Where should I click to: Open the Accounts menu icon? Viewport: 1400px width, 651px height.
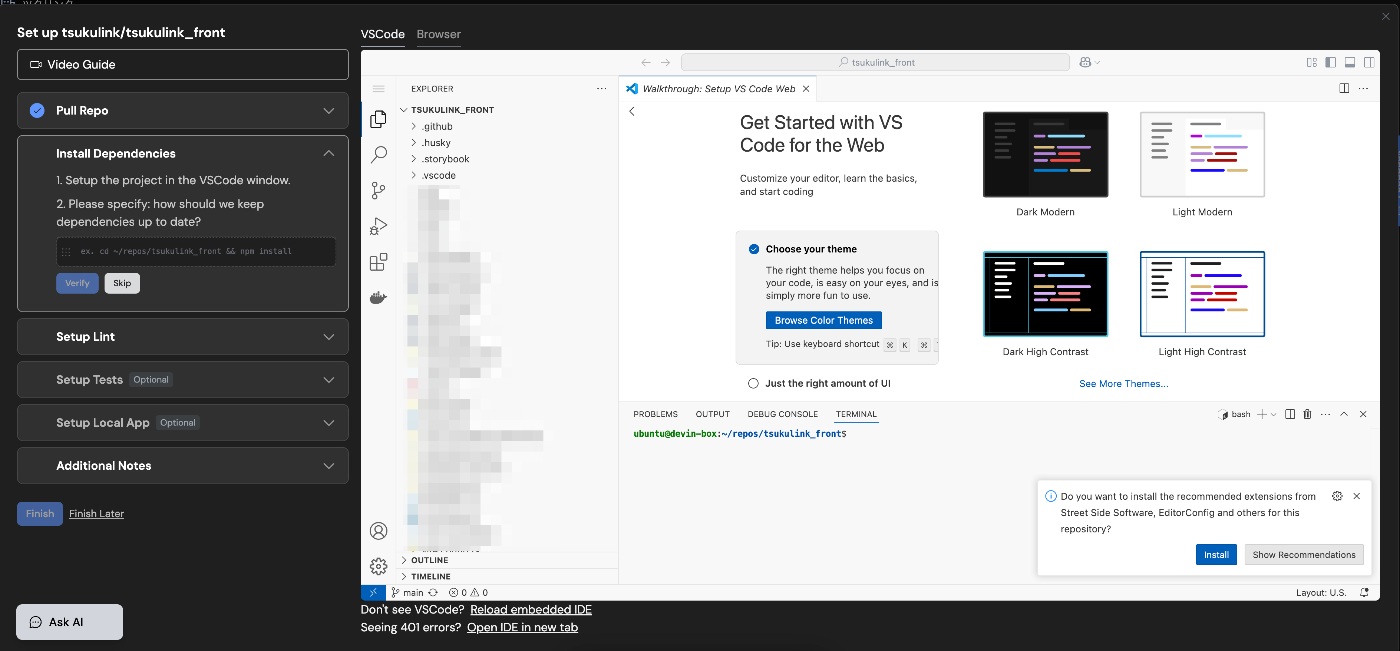[x=378, y=531]
